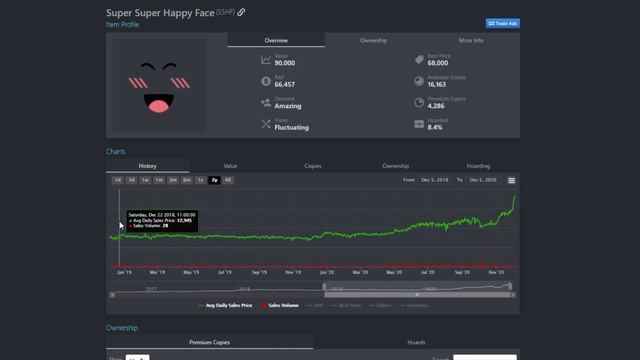Screen dimensions: 640x360
Task: Click the Hoarded box icon
Action: click(x=419, y=124)
